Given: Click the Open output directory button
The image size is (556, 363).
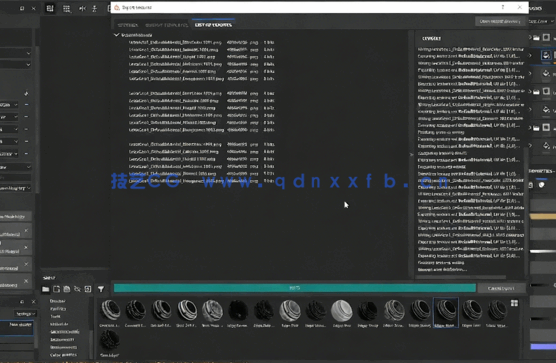Looking at the screenshot, I should [x=500, y=21].
